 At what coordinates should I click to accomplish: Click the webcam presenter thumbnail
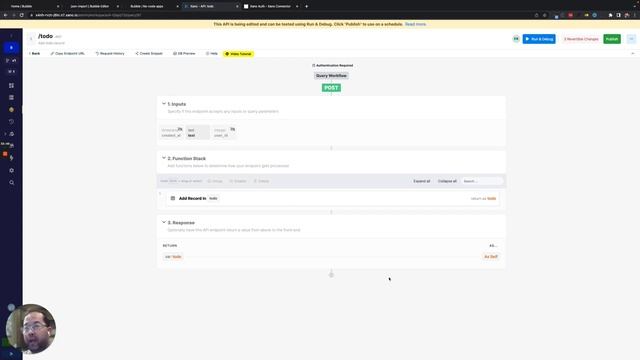31,329
